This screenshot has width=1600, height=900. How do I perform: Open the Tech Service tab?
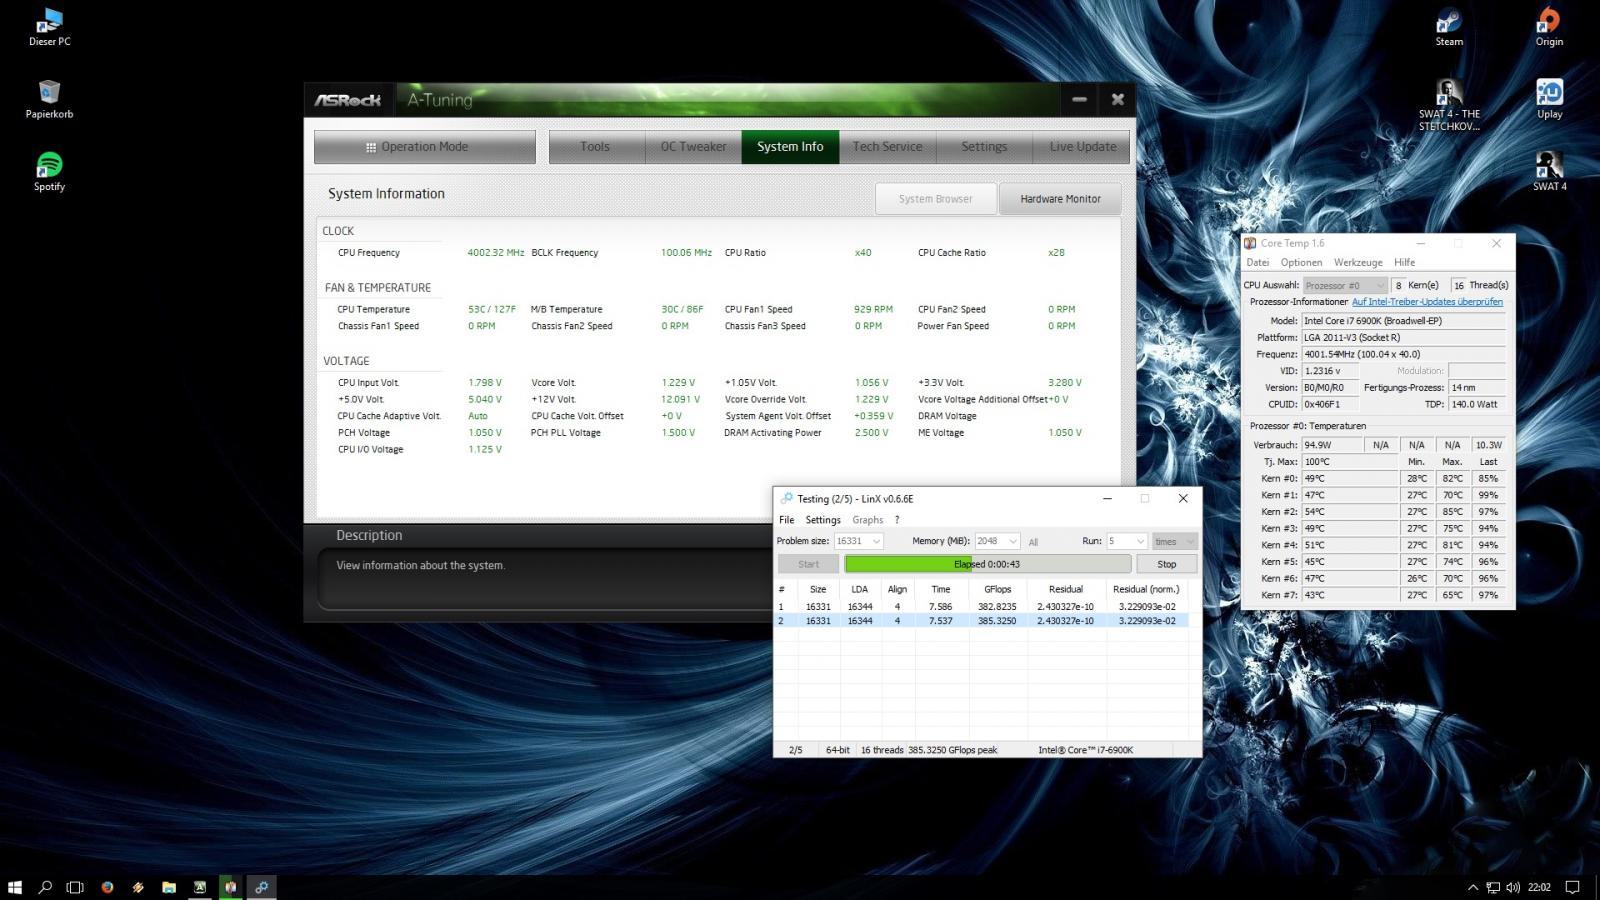(x=887, y=147)
